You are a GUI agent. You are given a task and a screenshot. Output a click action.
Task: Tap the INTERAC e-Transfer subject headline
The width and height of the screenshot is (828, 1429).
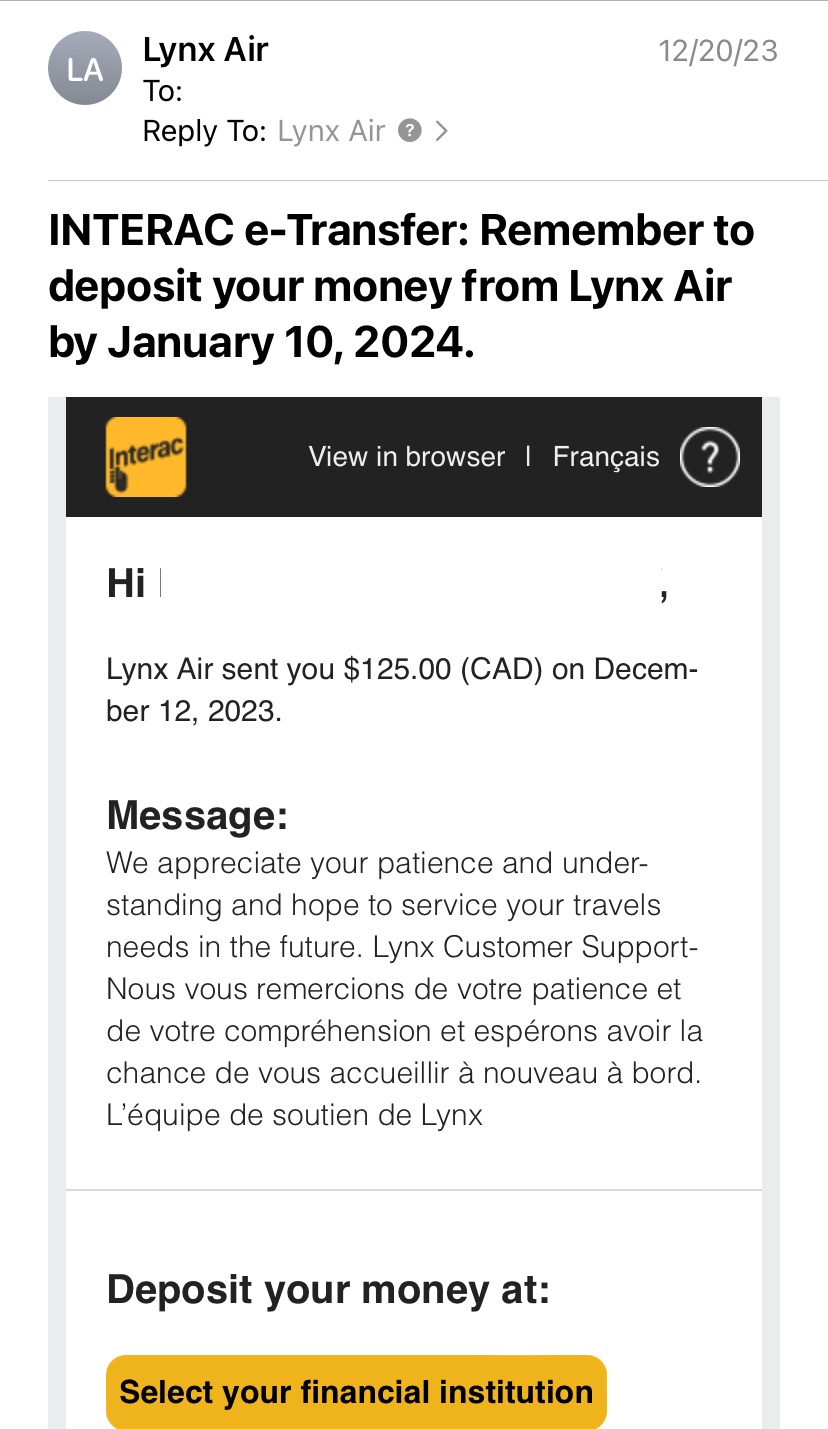(401, 287)
